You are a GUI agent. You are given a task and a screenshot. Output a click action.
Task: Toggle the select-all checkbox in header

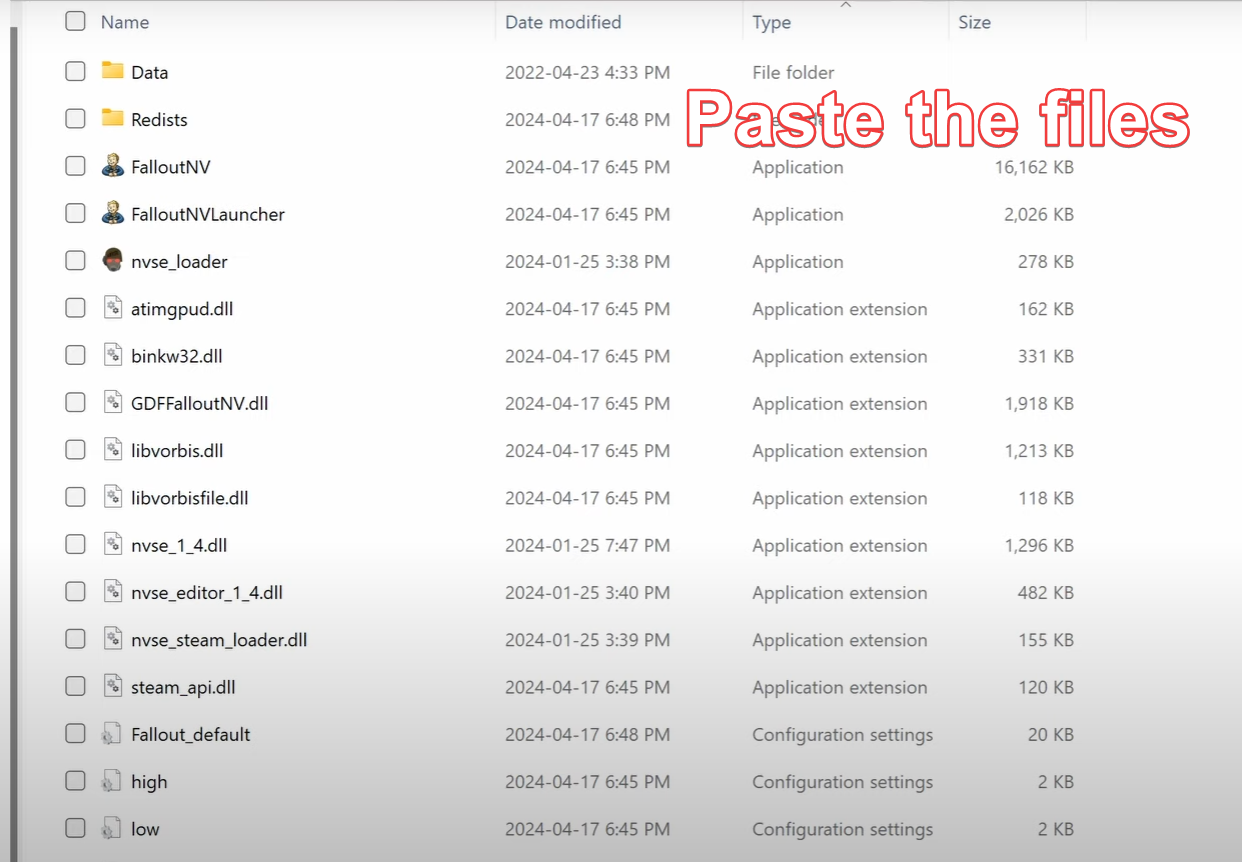point(75,21)
